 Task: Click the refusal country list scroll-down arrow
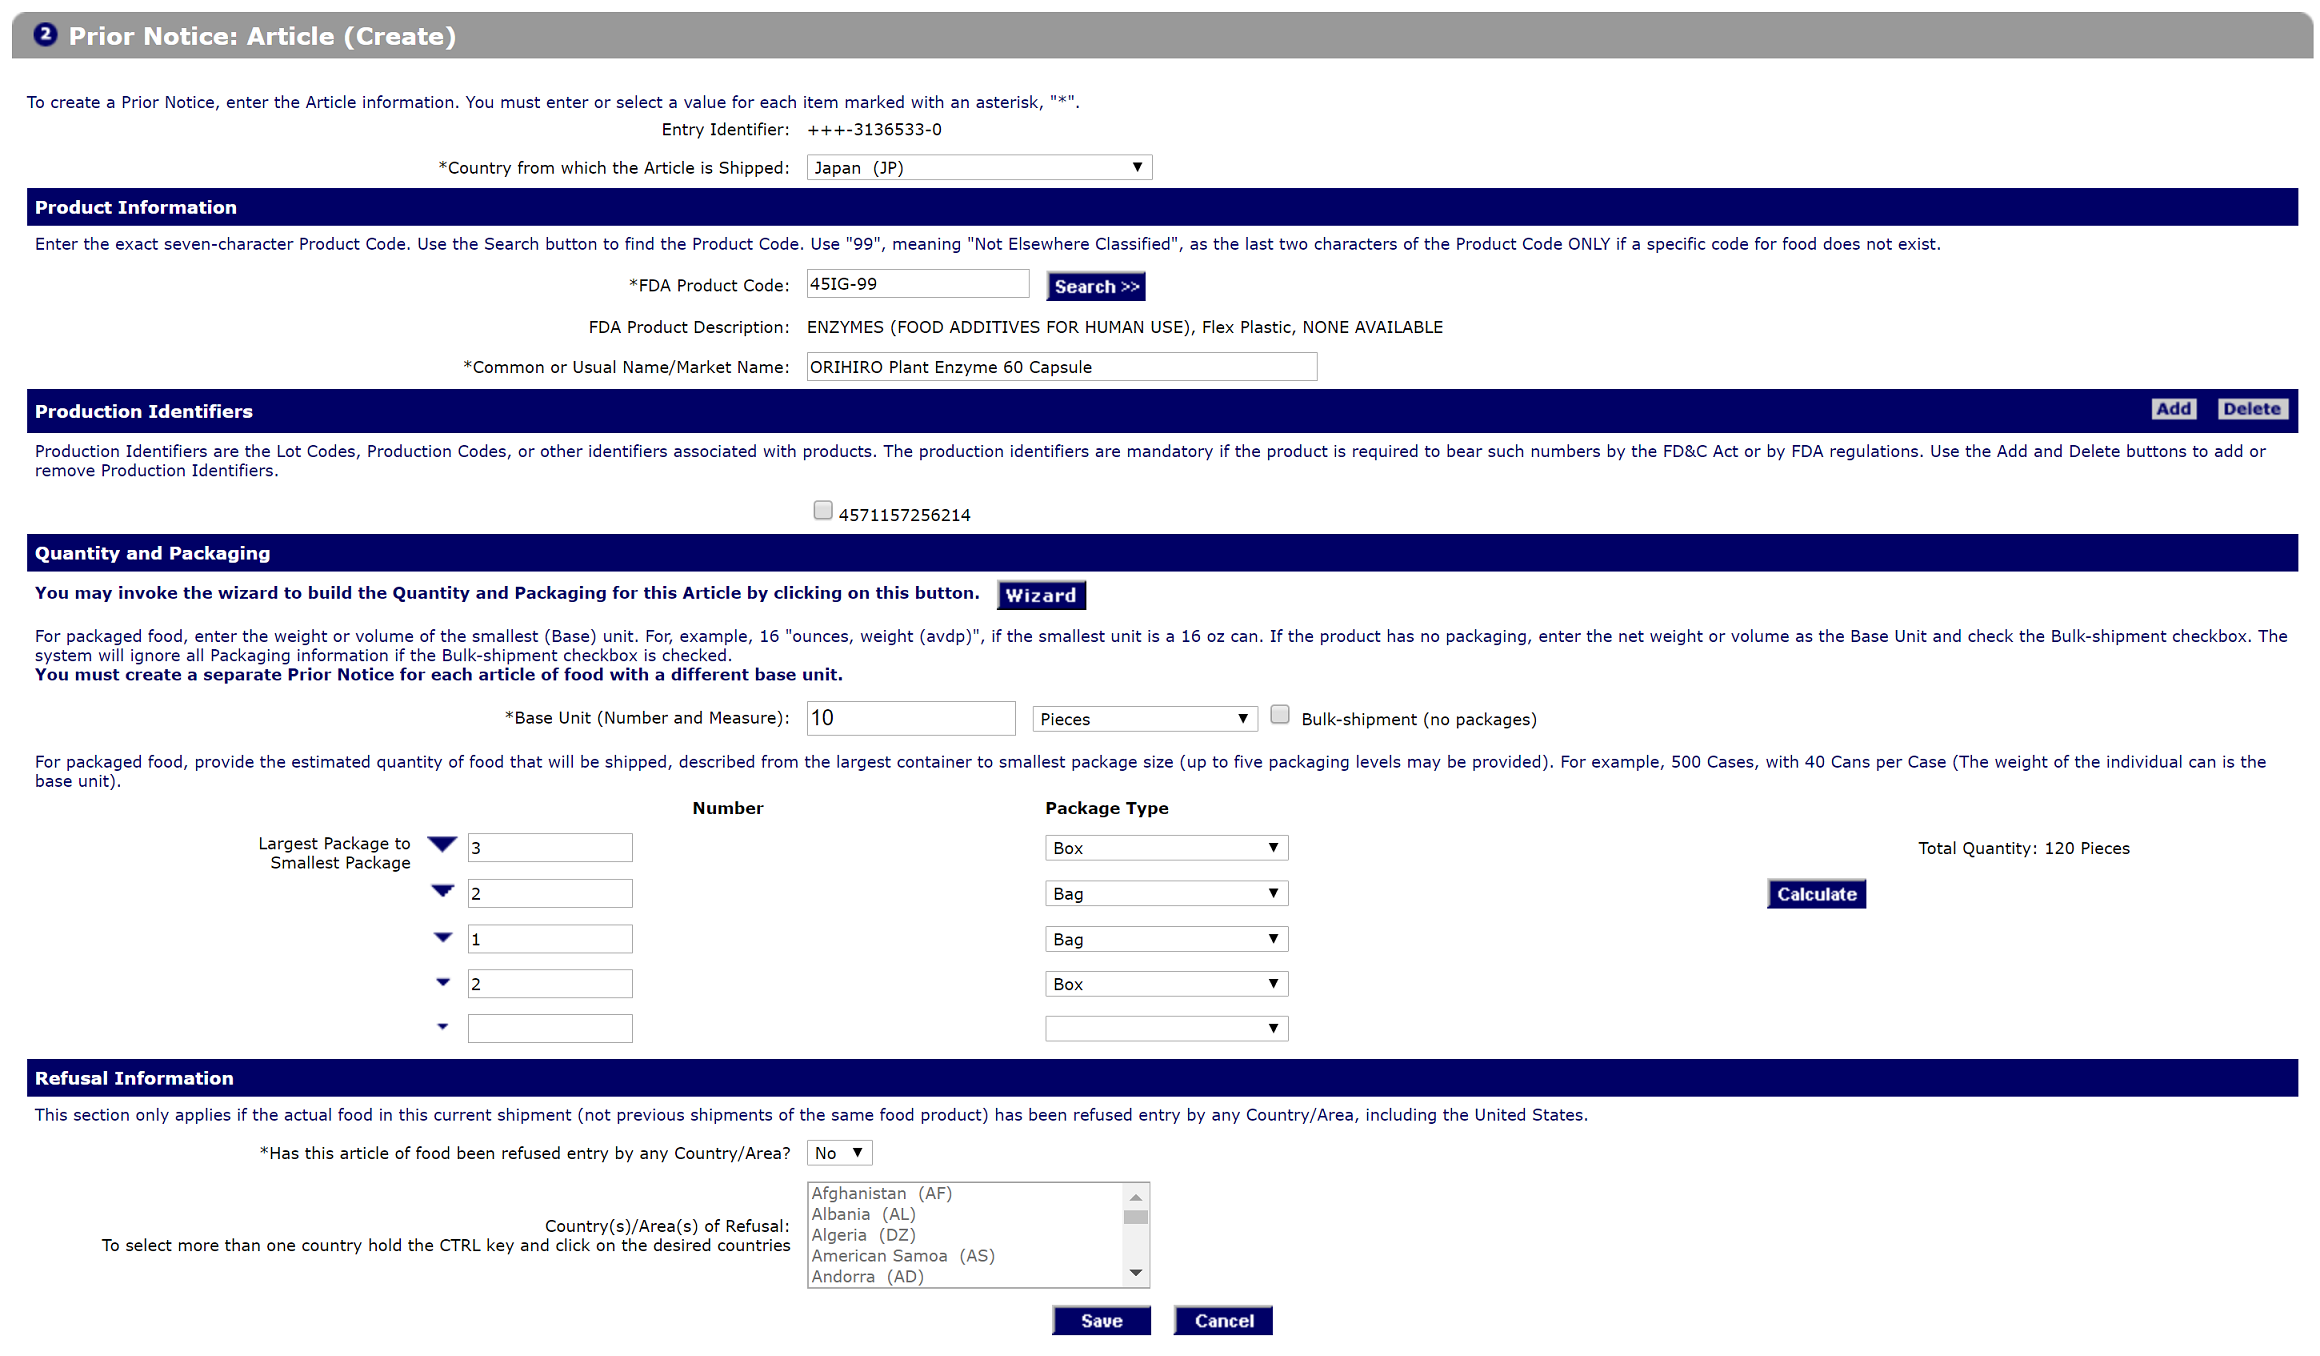1136,1273
